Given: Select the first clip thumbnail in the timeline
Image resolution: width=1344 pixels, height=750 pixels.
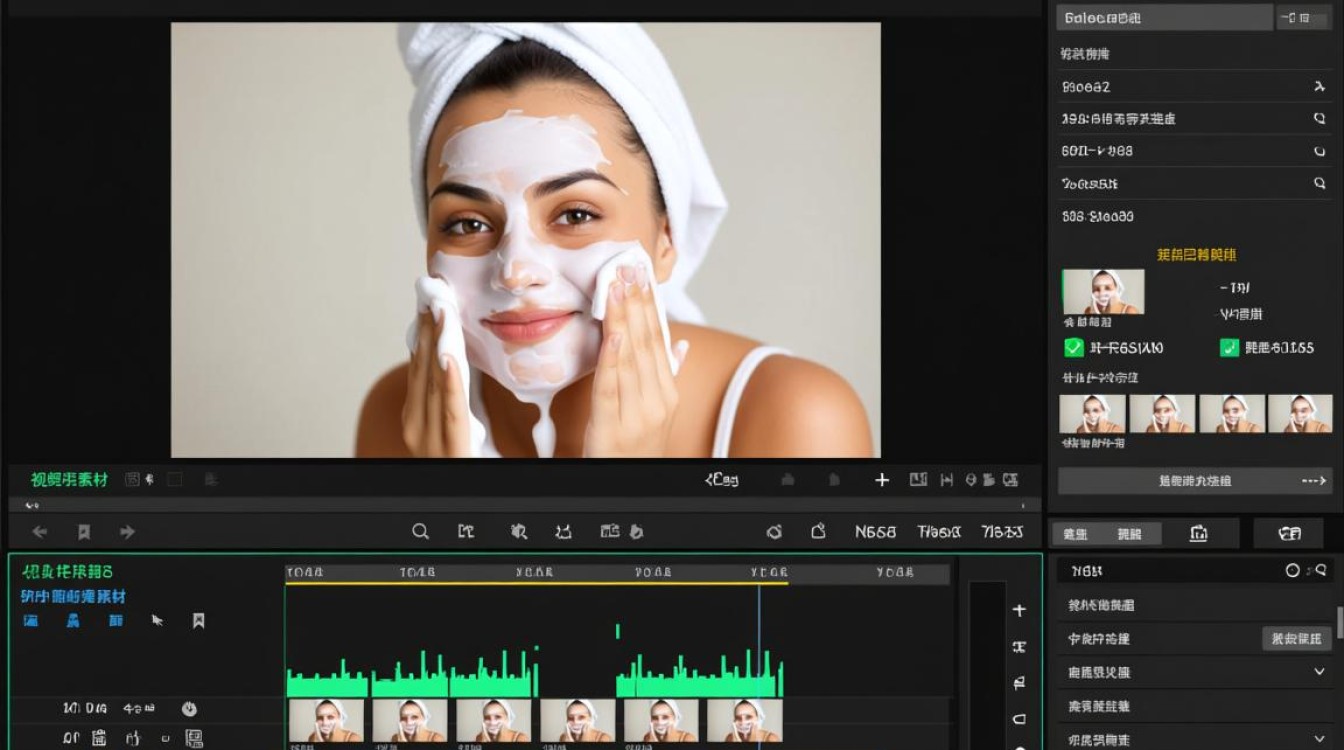Looking at the screenshot, I should coord(326,720).
